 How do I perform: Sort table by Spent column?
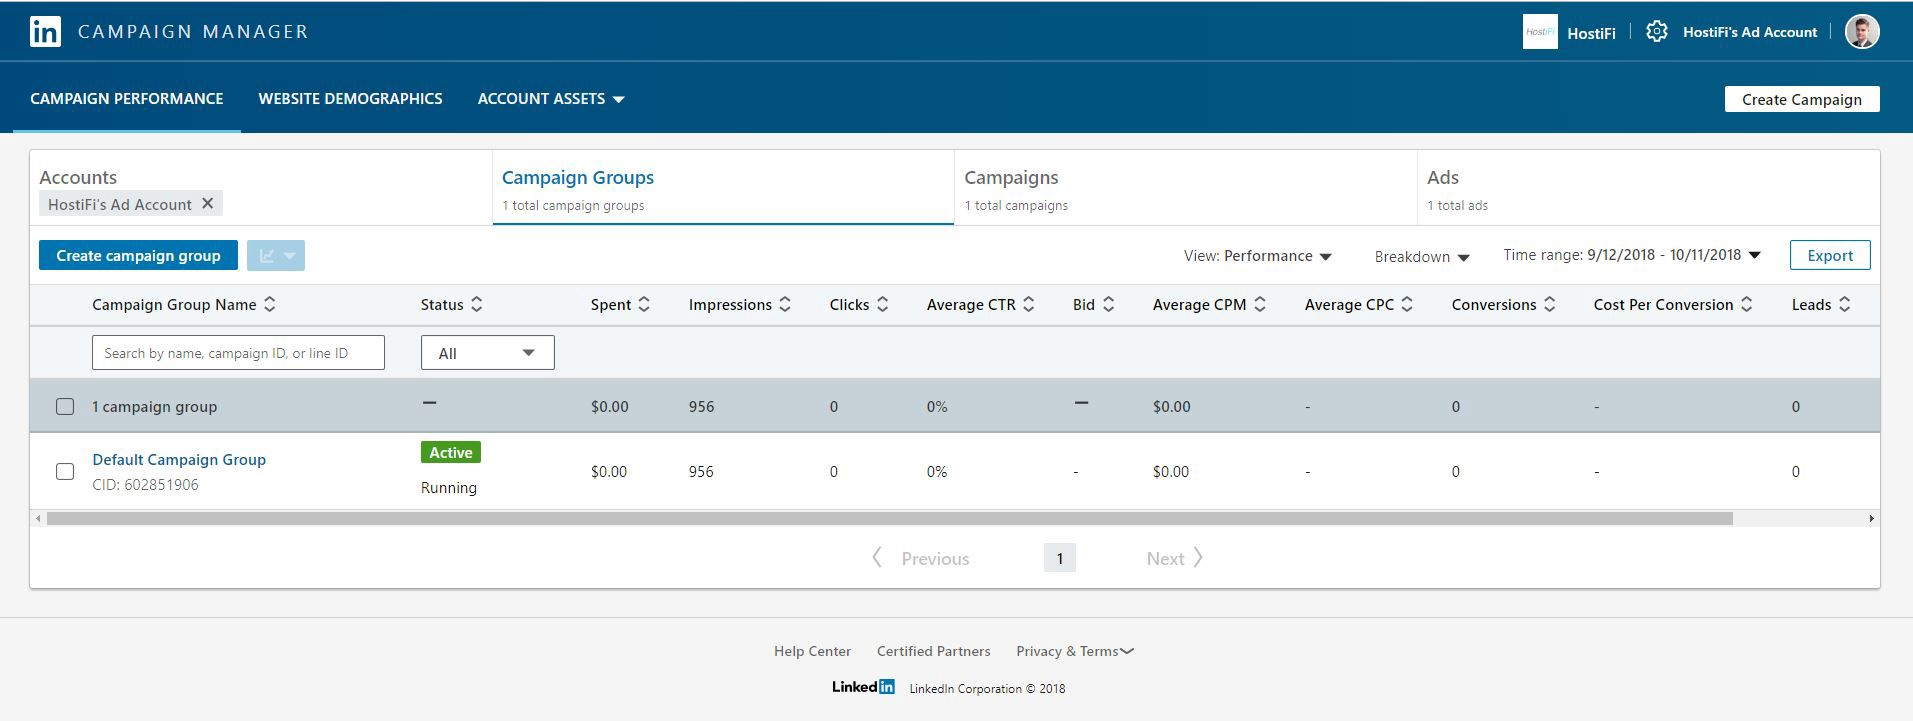click(x=644, y=304)
